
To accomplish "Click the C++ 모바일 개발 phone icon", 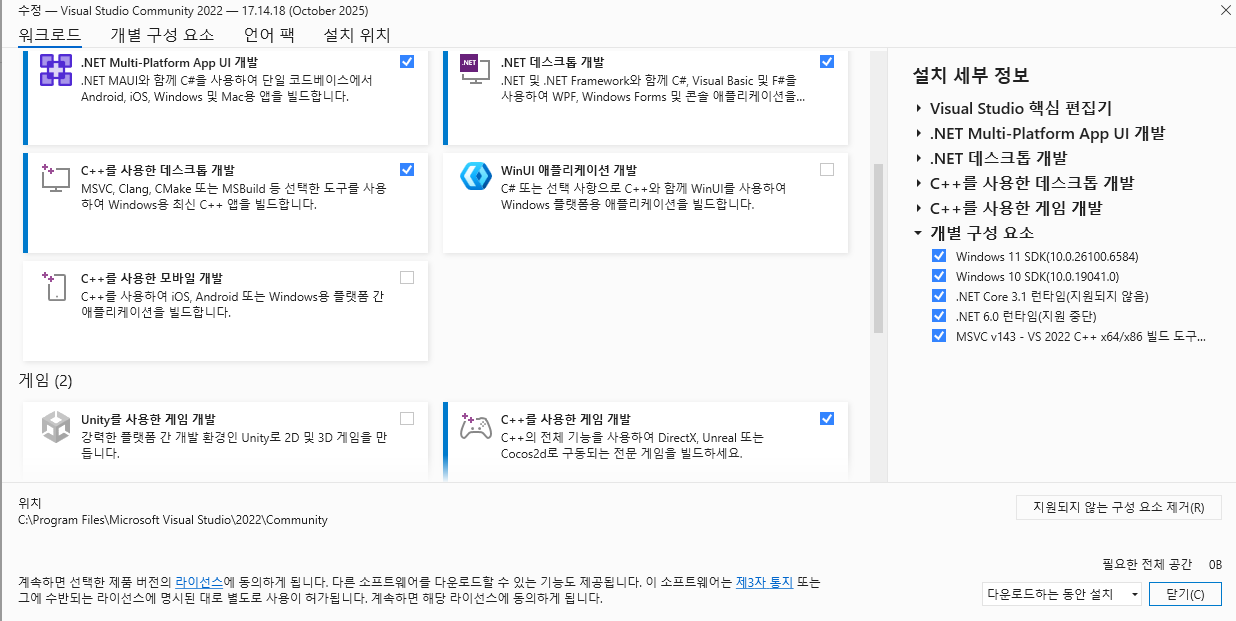I will pyautogui.click(x=55, y=285).
